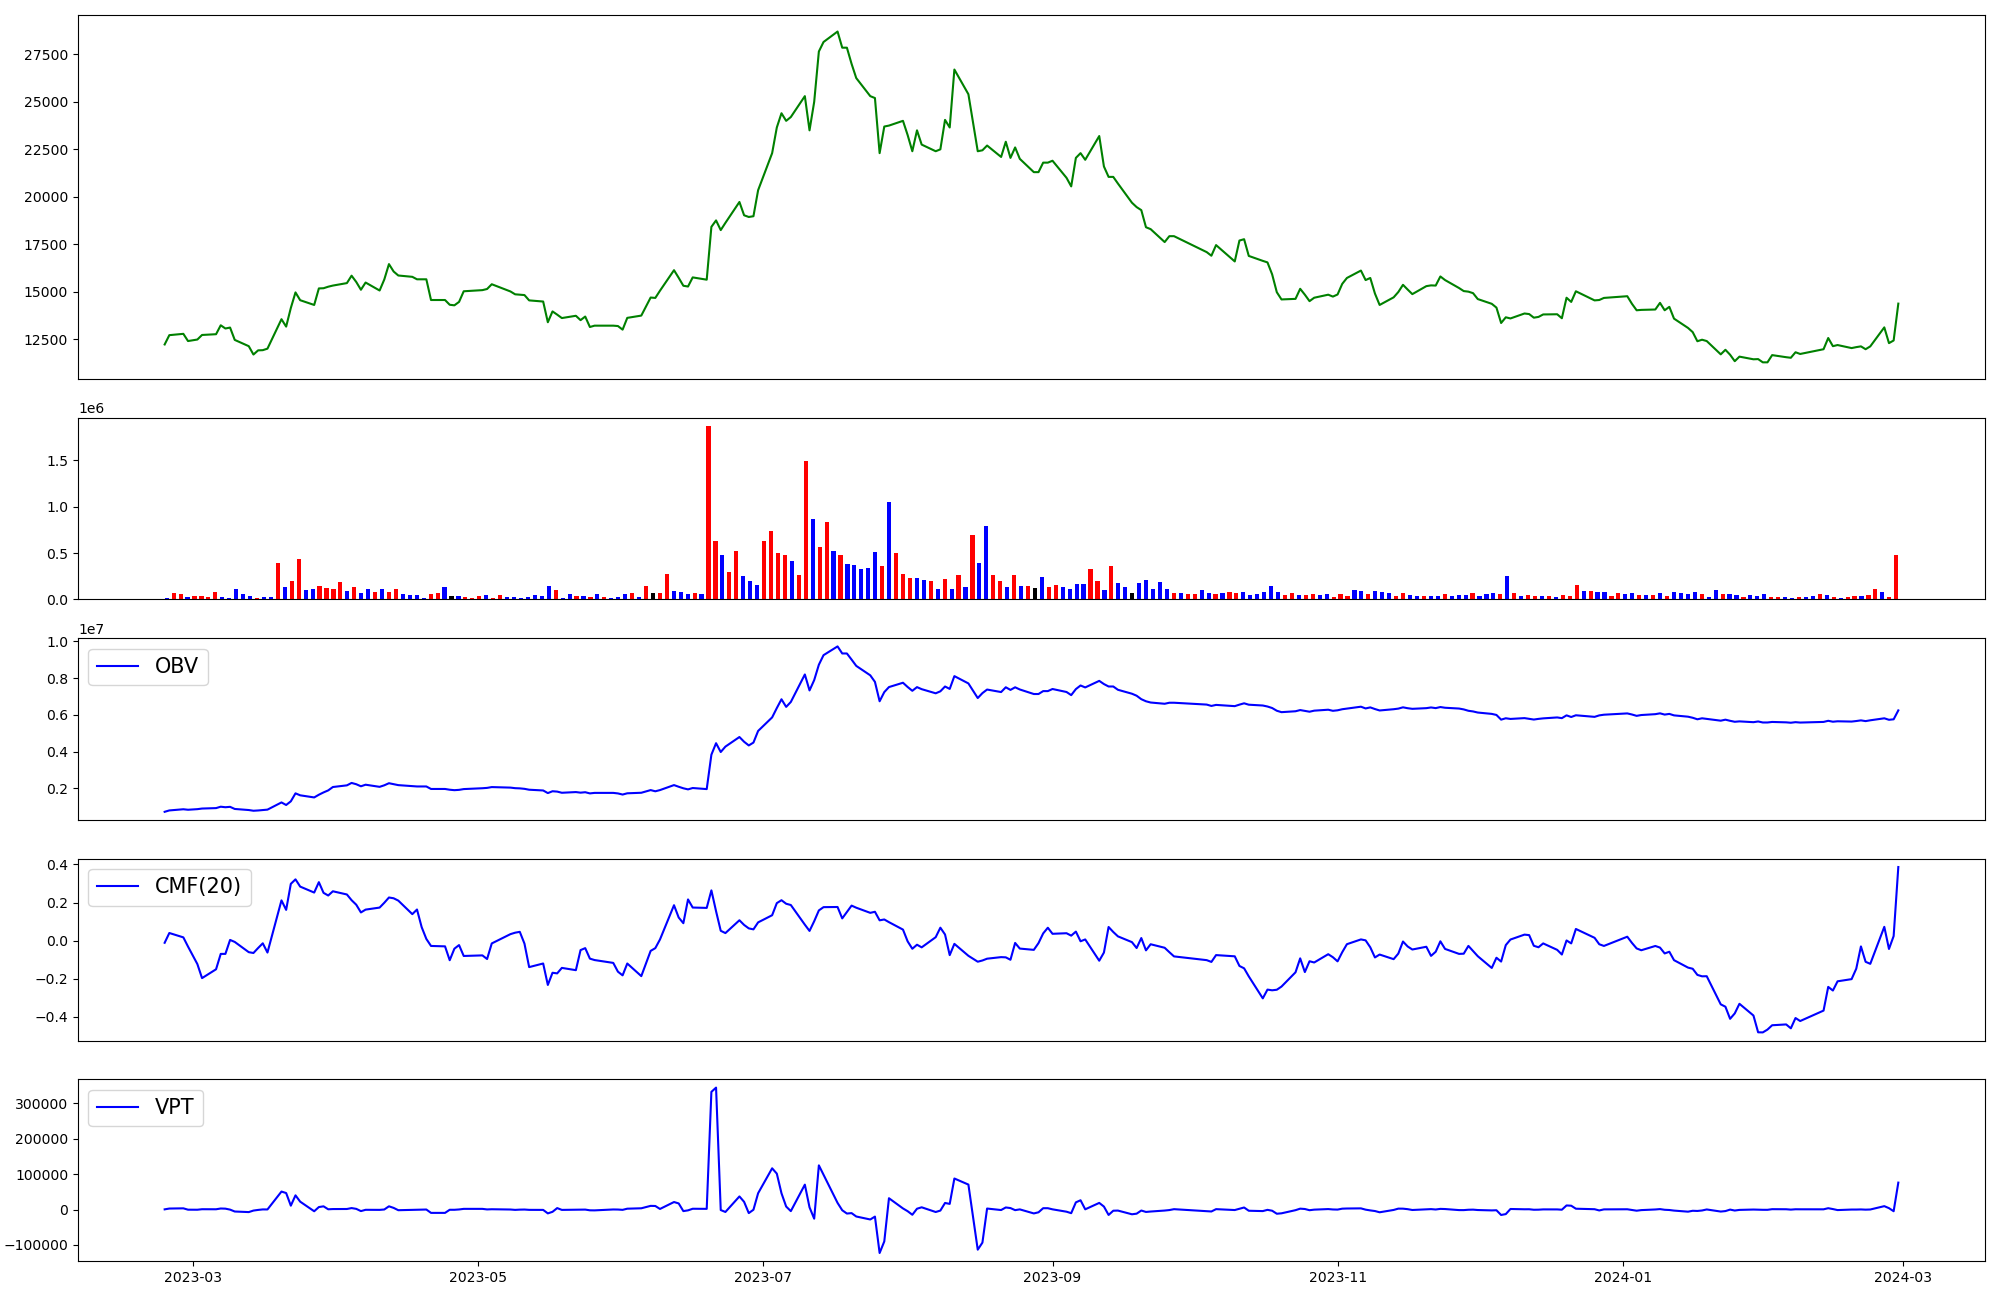Click the tallest red volume bar
Viewport: 2000px width, 1300px height.
708,512
